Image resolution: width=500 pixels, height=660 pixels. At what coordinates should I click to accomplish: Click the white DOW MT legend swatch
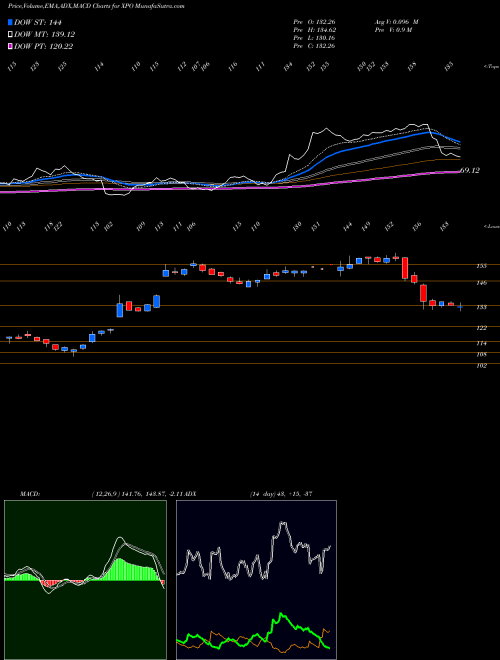pos(10,35)
